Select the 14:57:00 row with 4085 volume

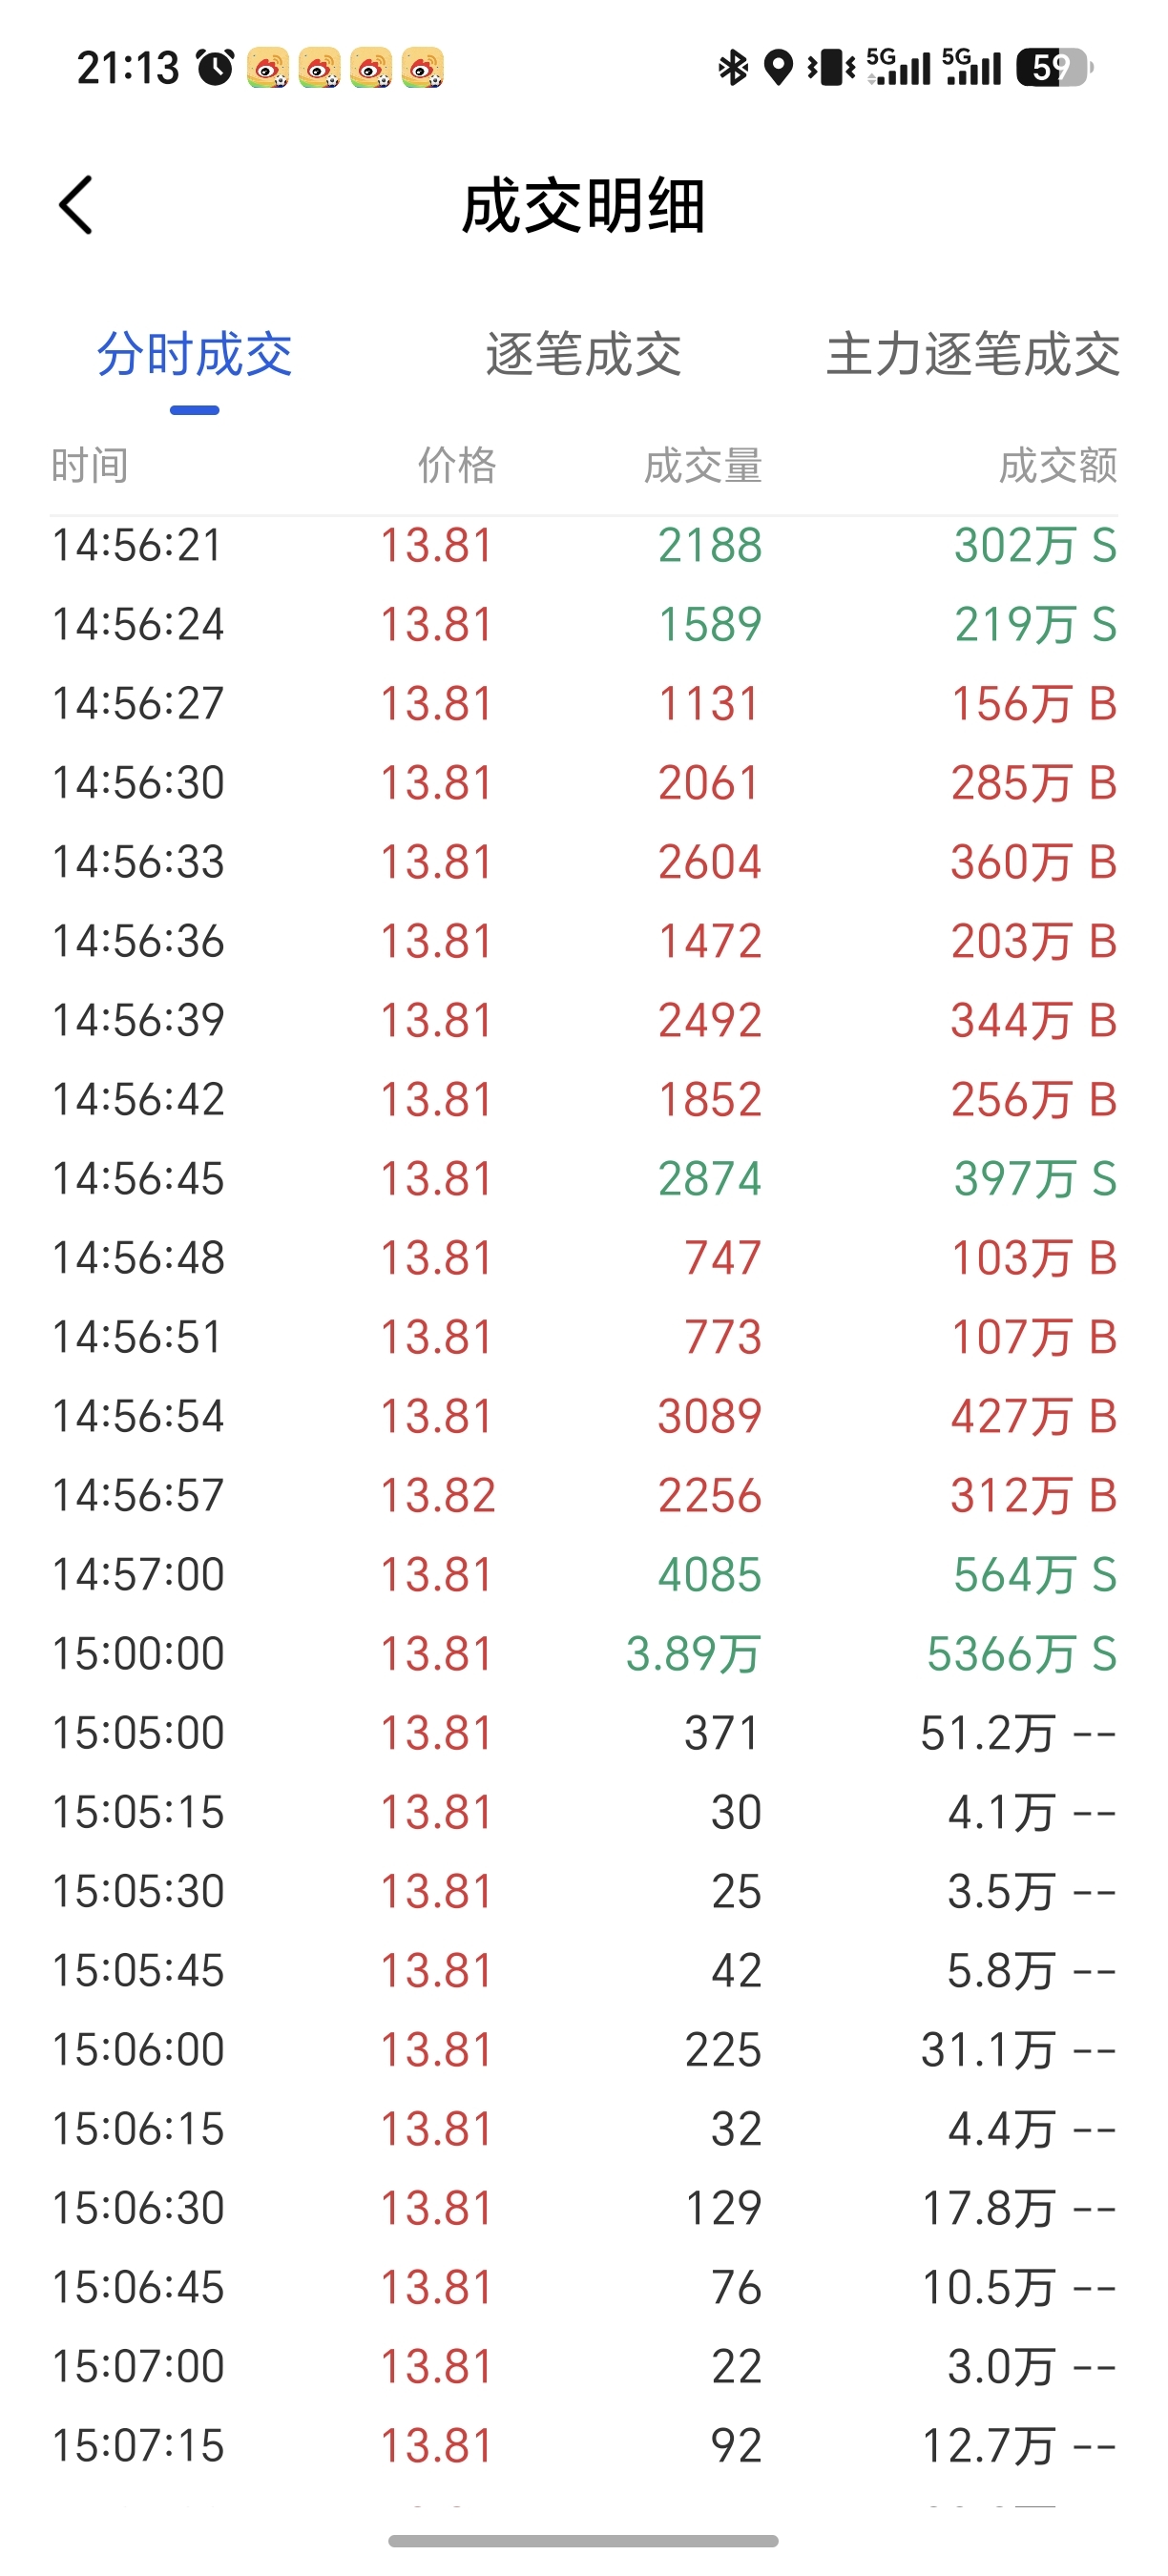[x=584, y=1574]
